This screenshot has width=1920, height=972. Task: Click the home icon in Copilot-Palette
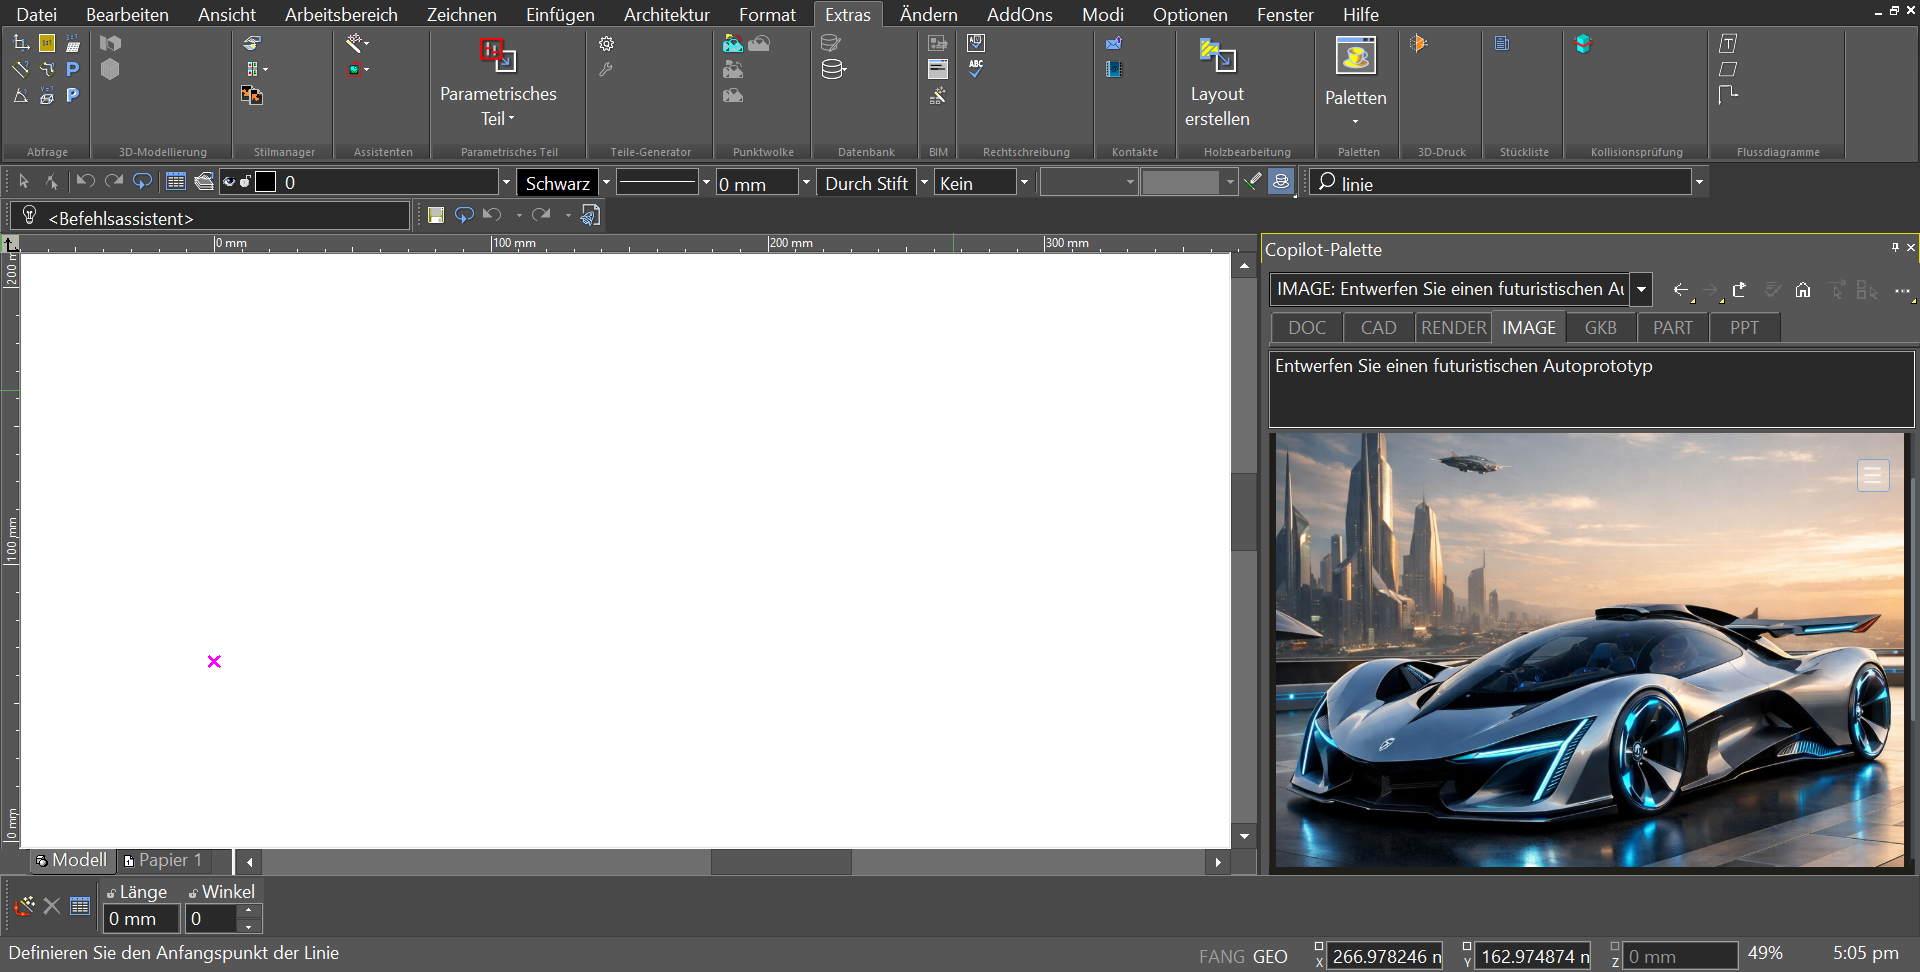click(1803, 290)
